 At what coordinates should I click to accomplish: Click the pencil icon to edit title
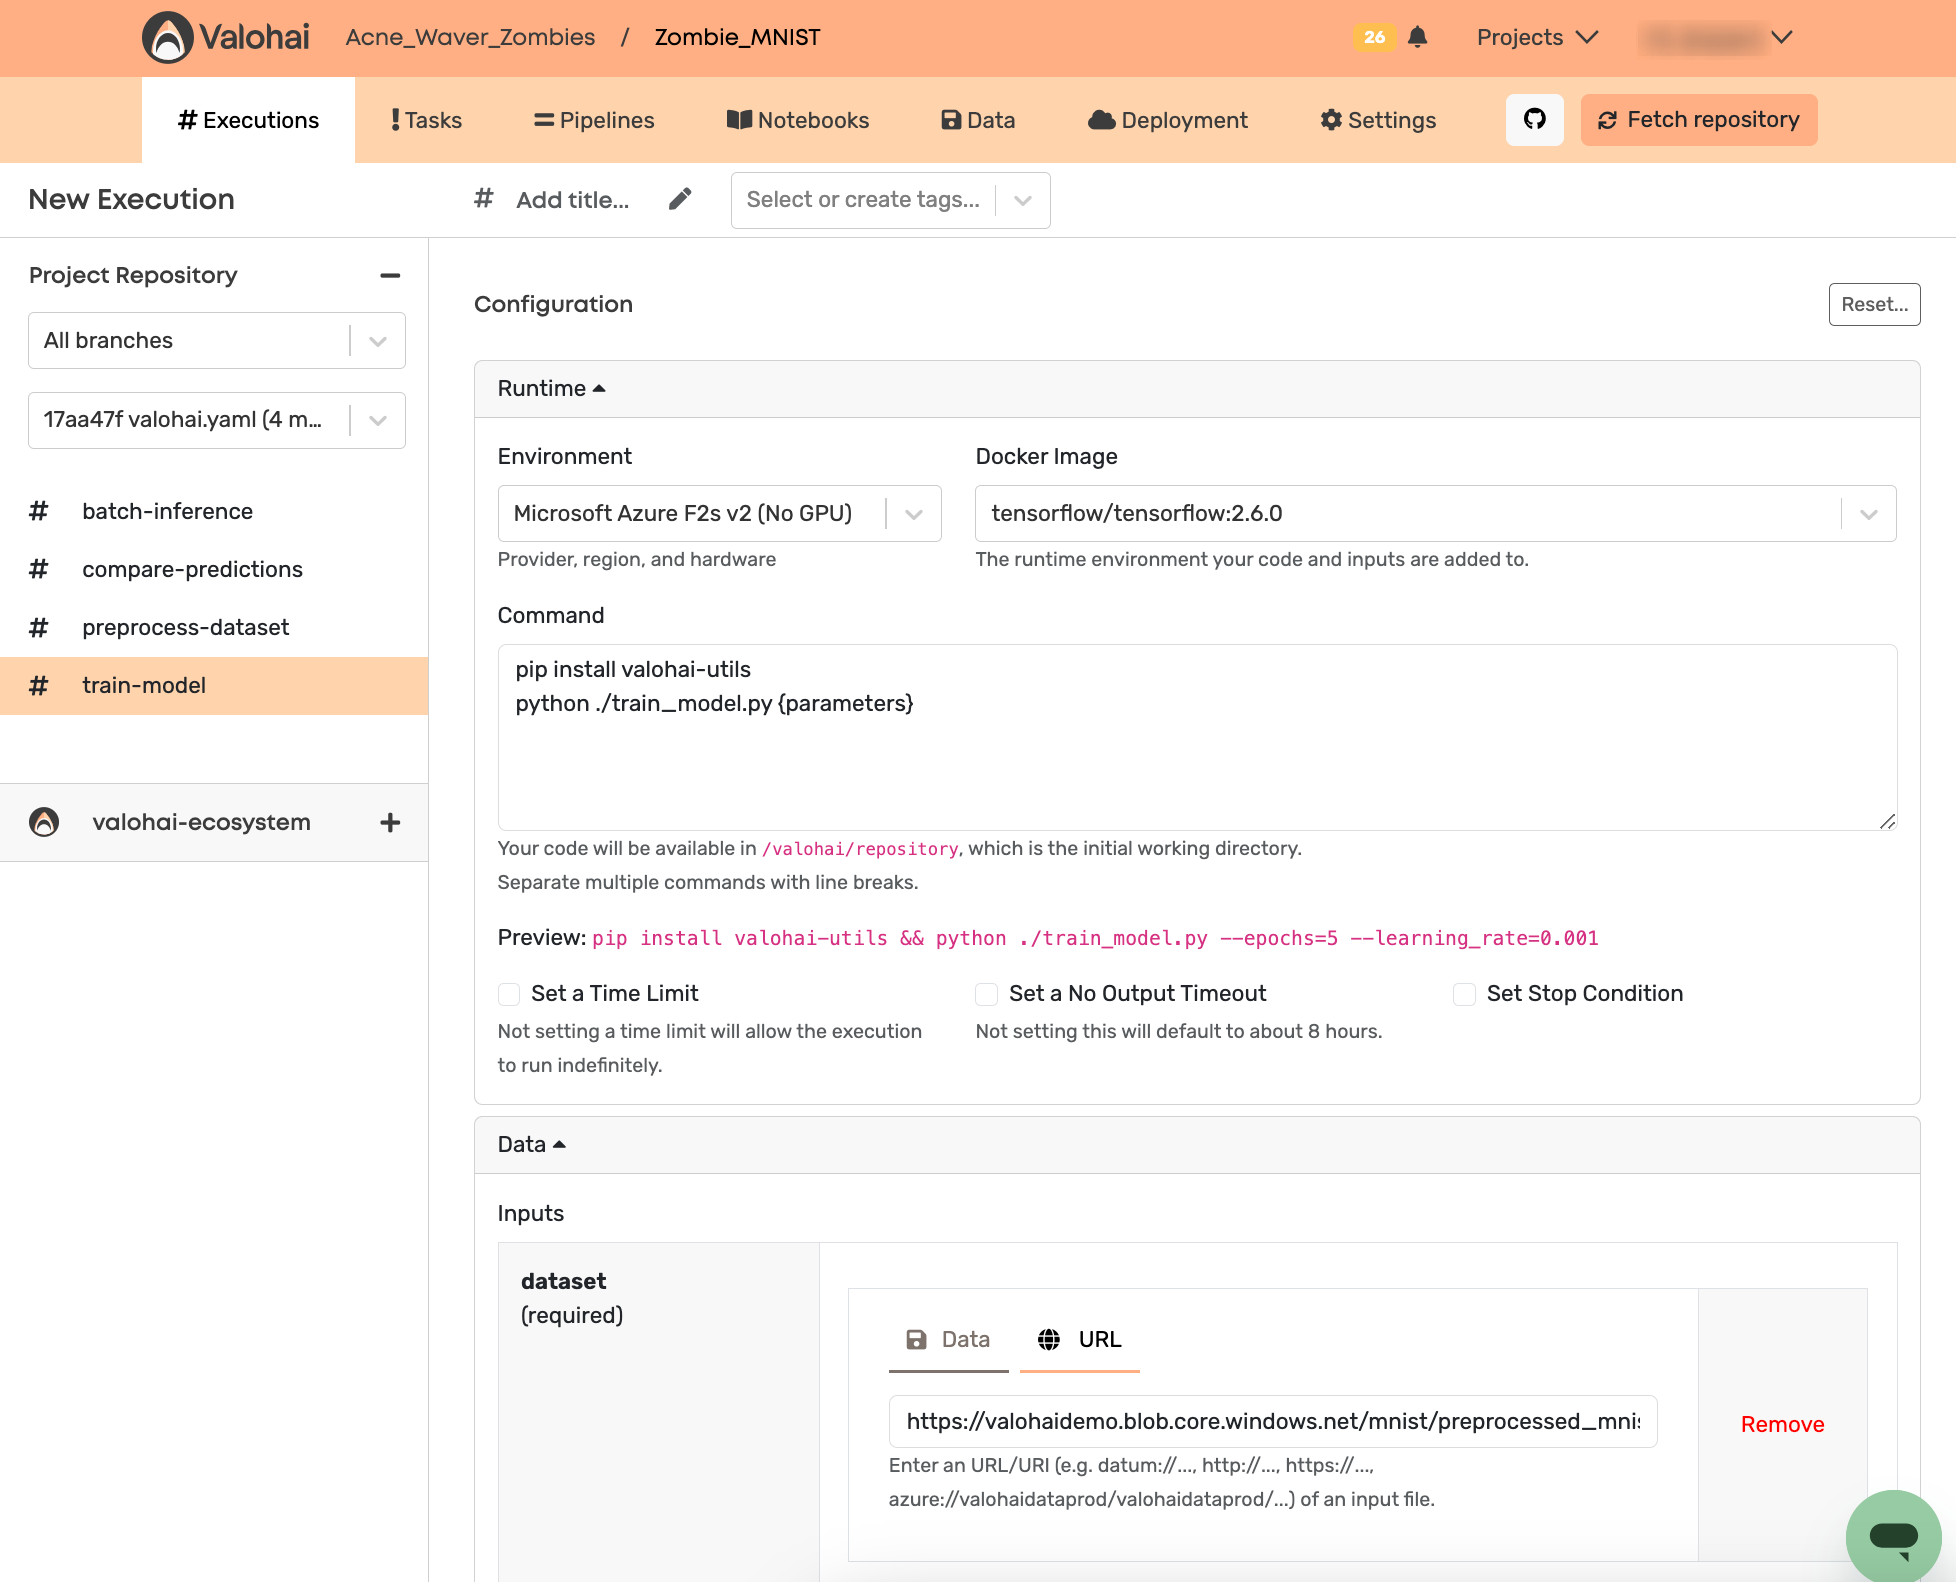coord(680,199)
